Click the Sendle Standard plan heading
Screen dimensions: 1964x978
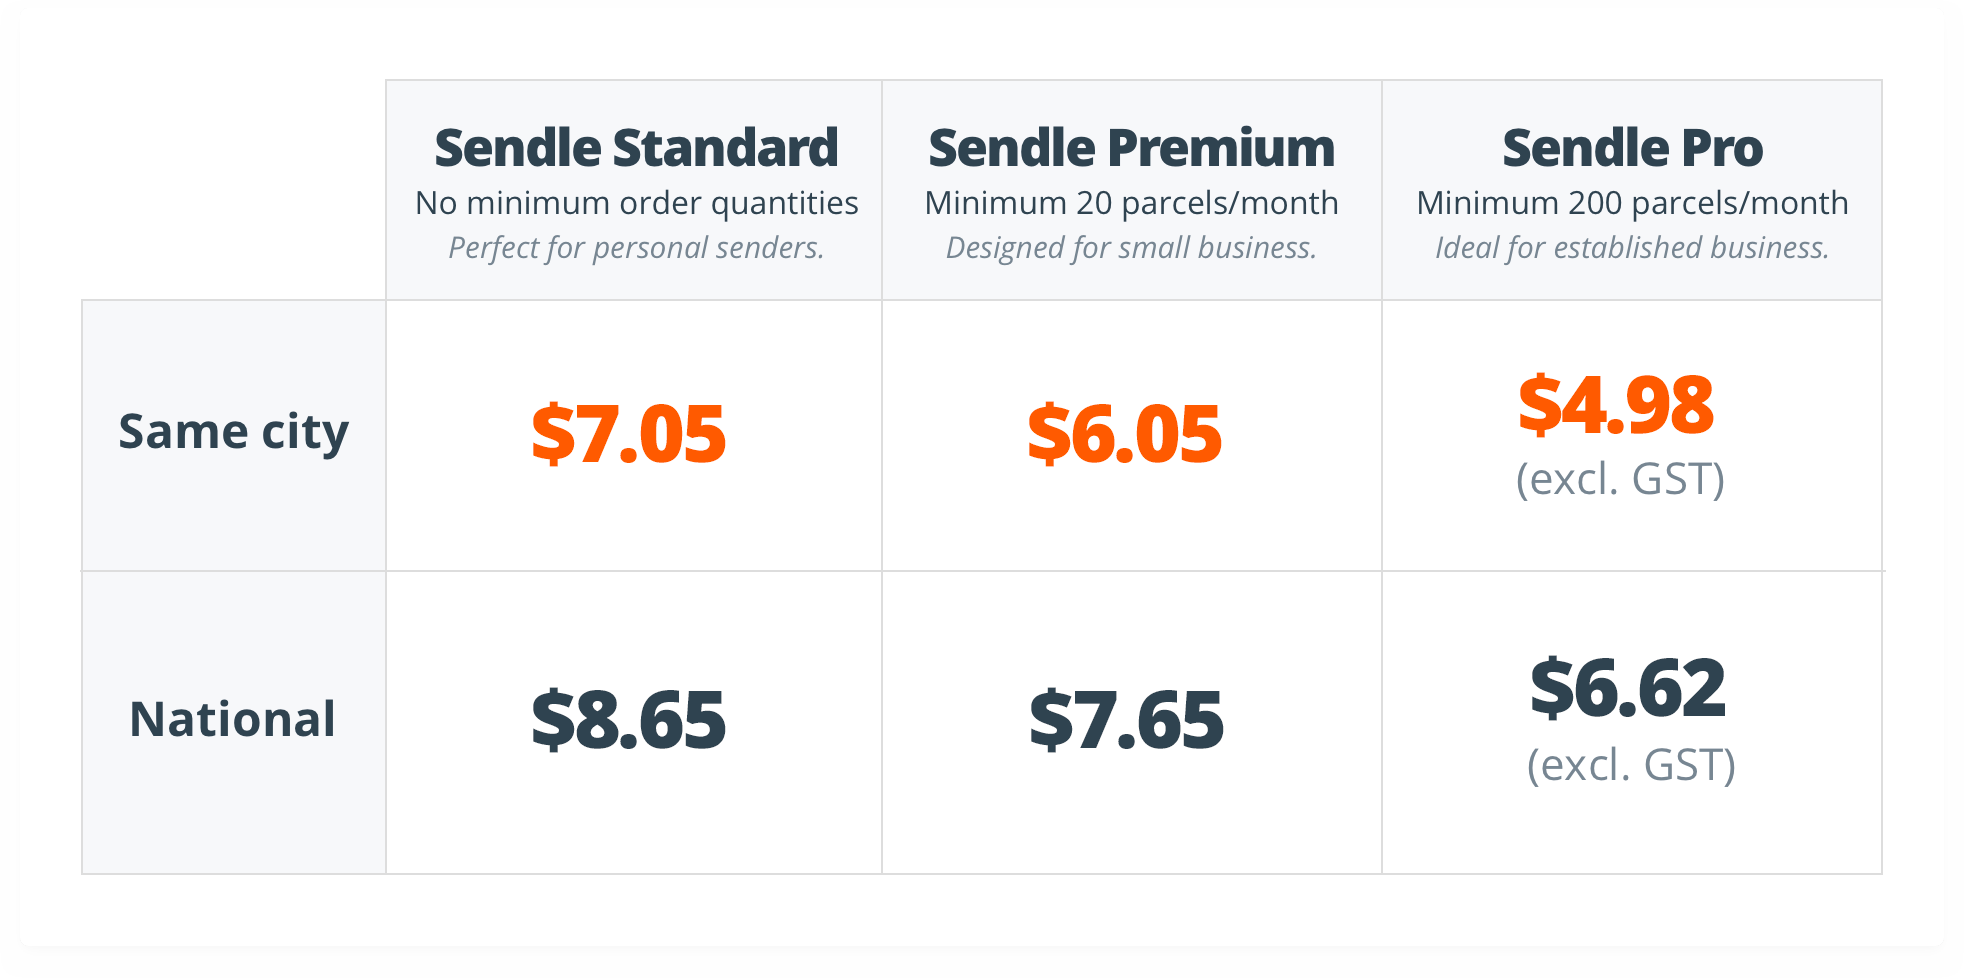636,148
